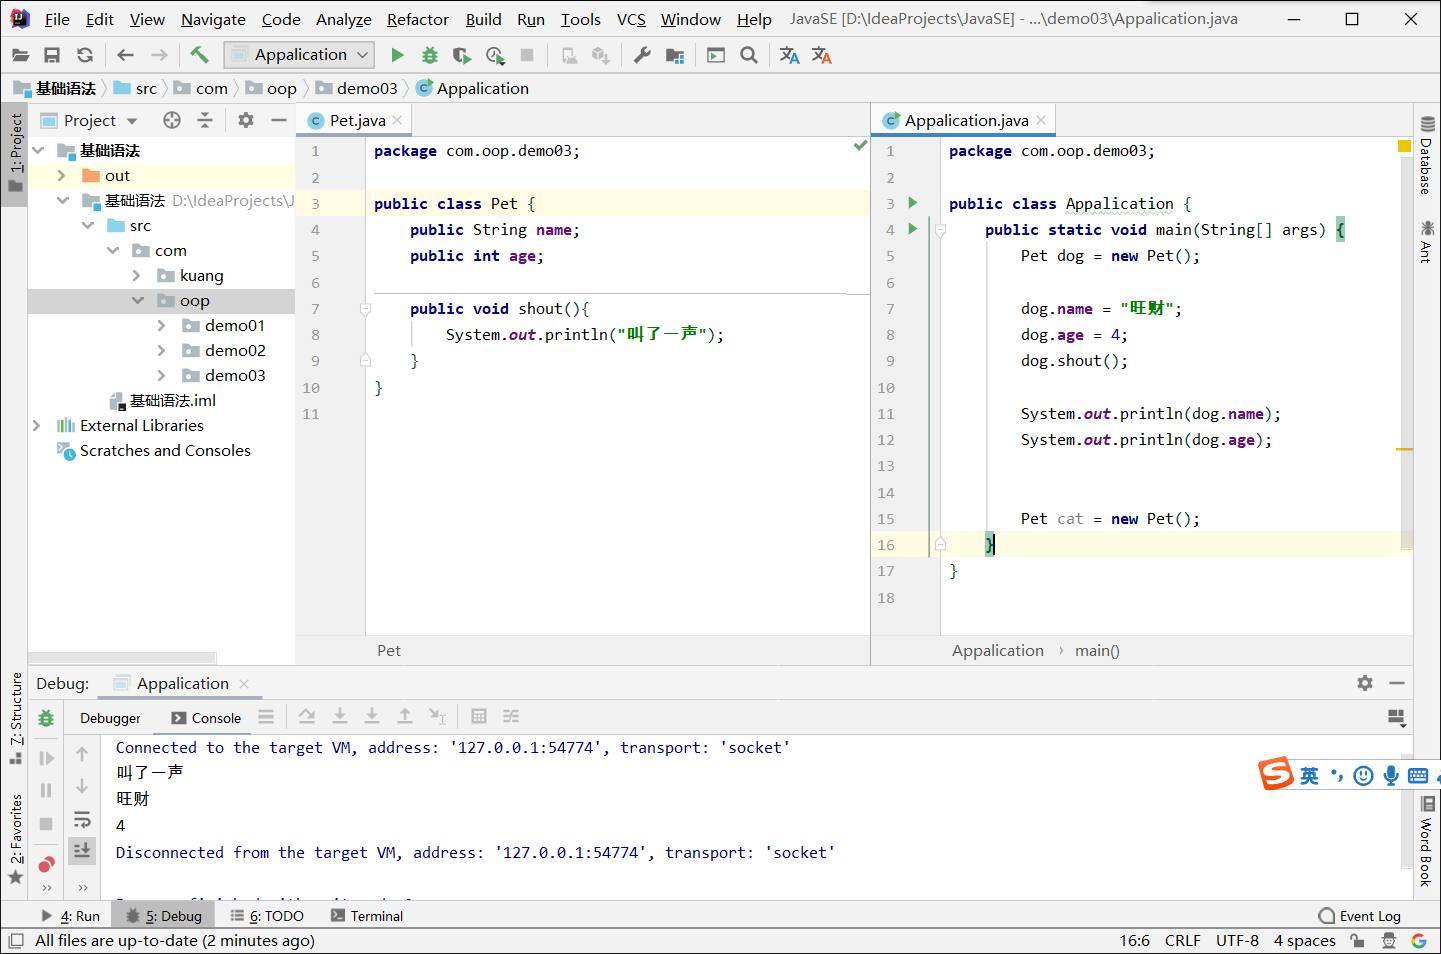Image resolution: width=1441 pixels, height=954 pixels.
Task: Open the VCS menu
Action: click(631, 19)
